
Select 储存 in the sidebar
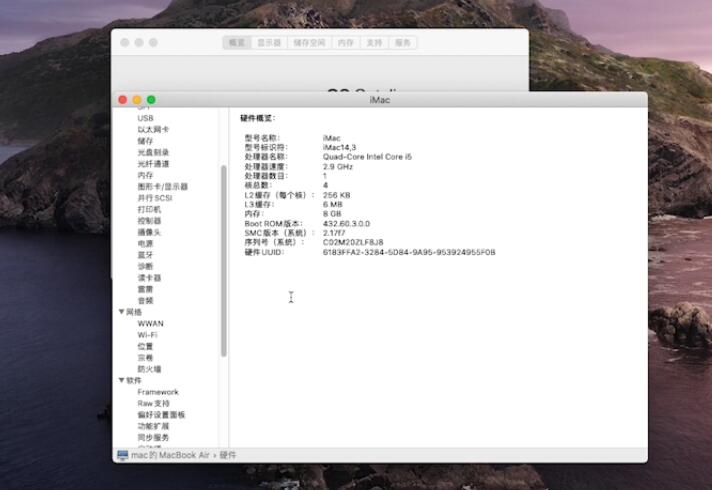pos(145,141)
